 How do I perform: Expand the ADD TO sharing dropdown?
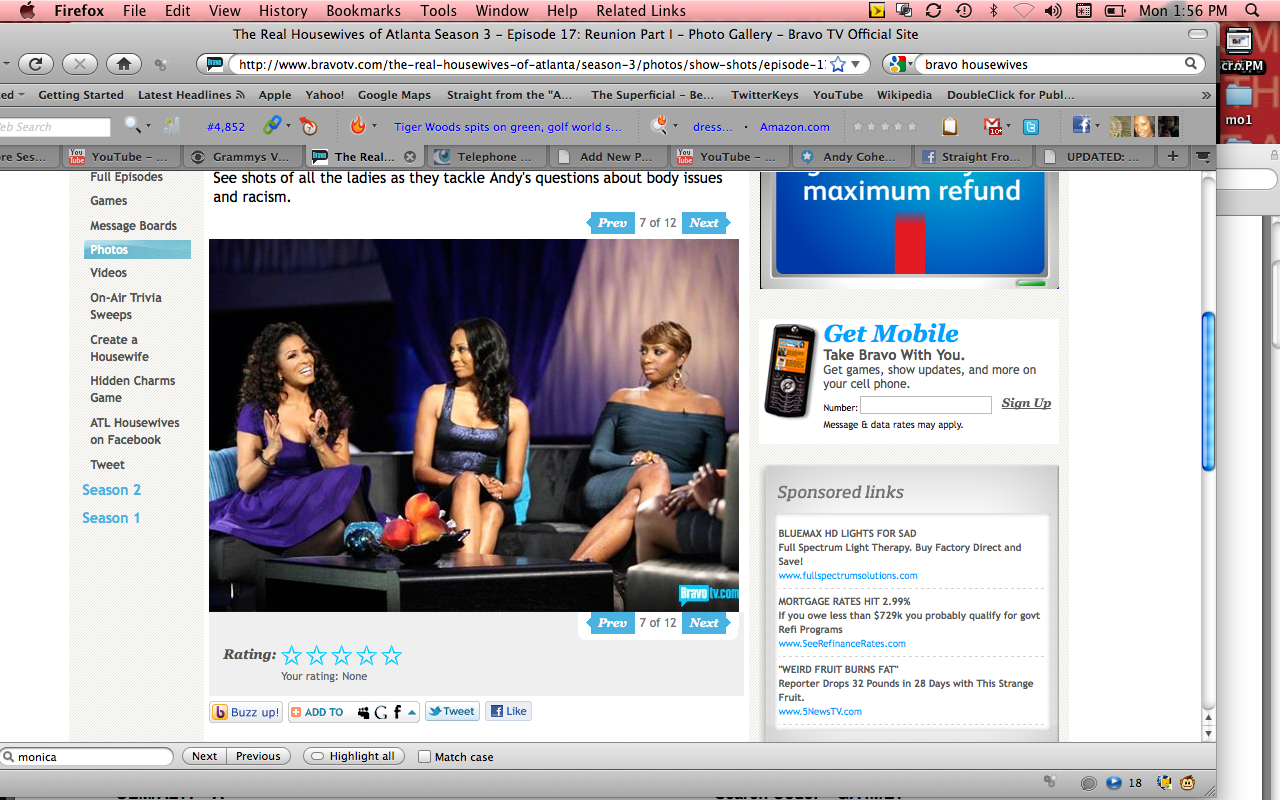[411, 712]
